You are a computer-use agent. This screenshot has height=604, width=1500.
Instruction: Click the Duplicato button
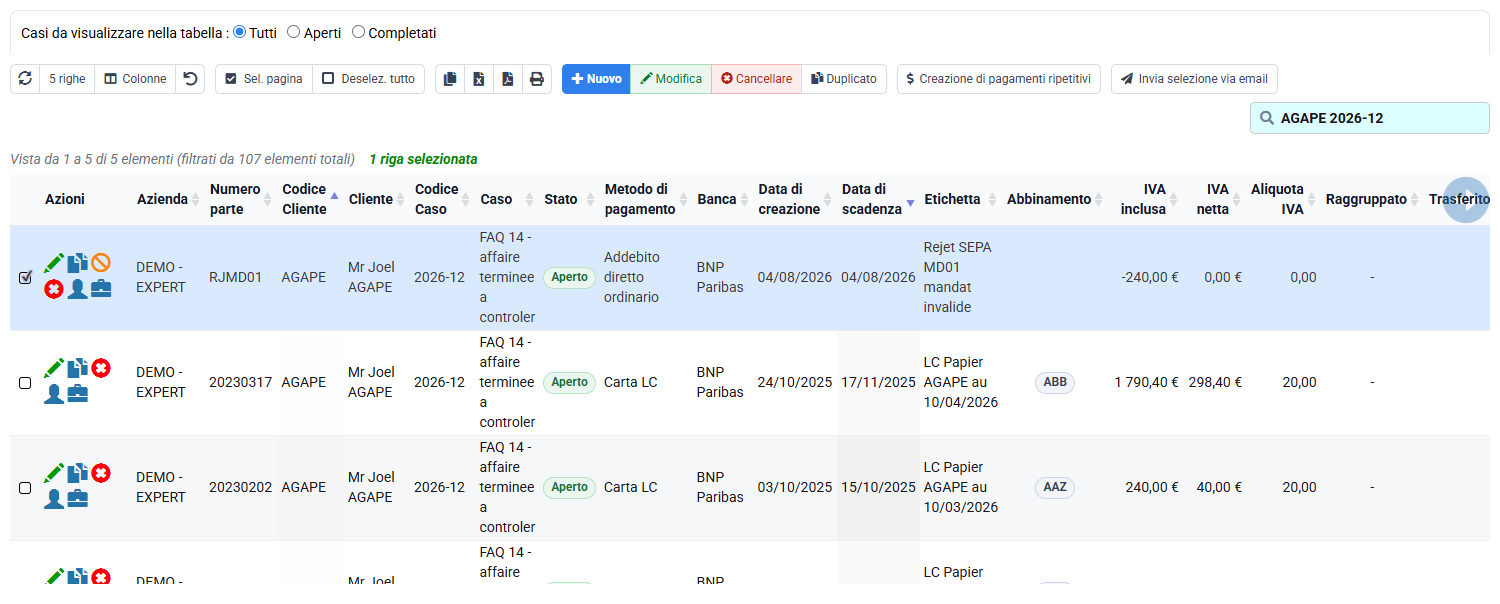(844, 79)
